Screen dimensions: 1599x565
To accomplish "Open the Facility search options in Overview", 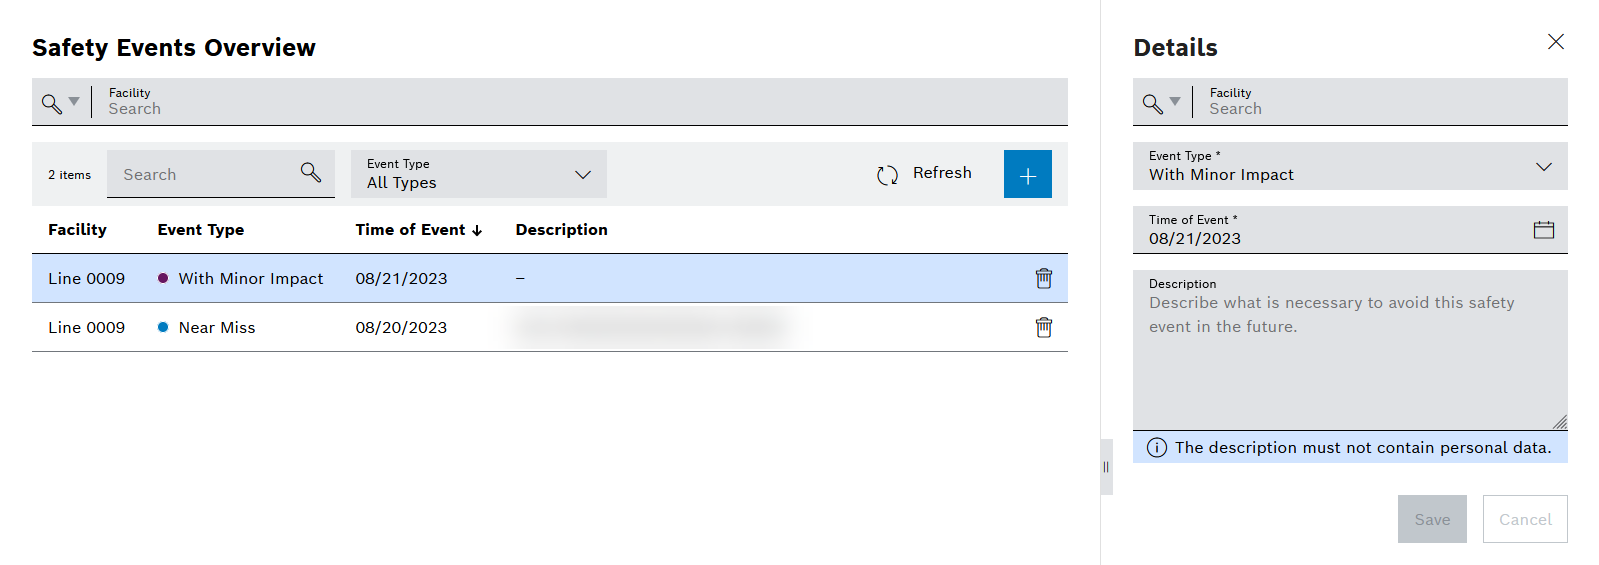I will point(61,102).
